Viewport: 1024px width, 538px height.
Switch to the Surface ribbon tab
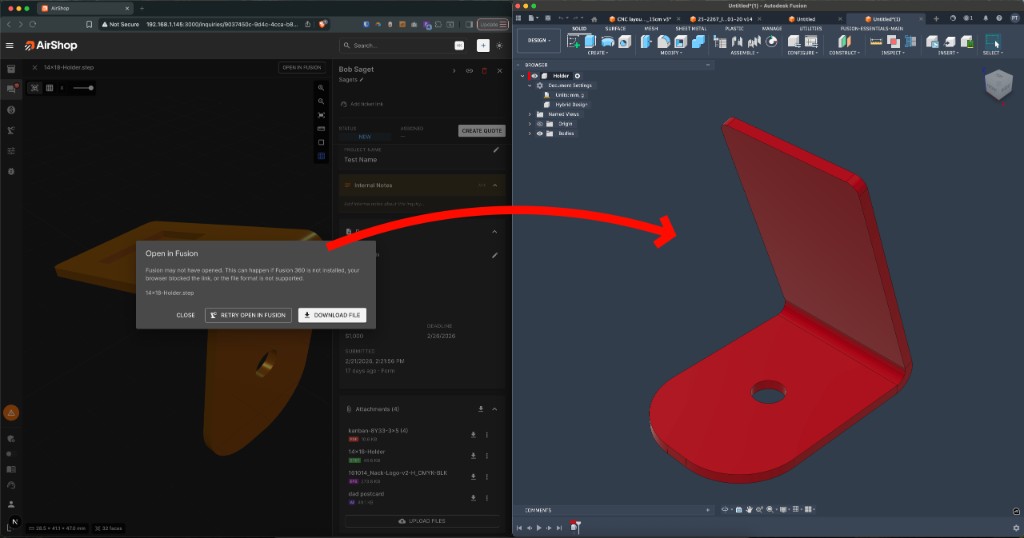(615, 28)
